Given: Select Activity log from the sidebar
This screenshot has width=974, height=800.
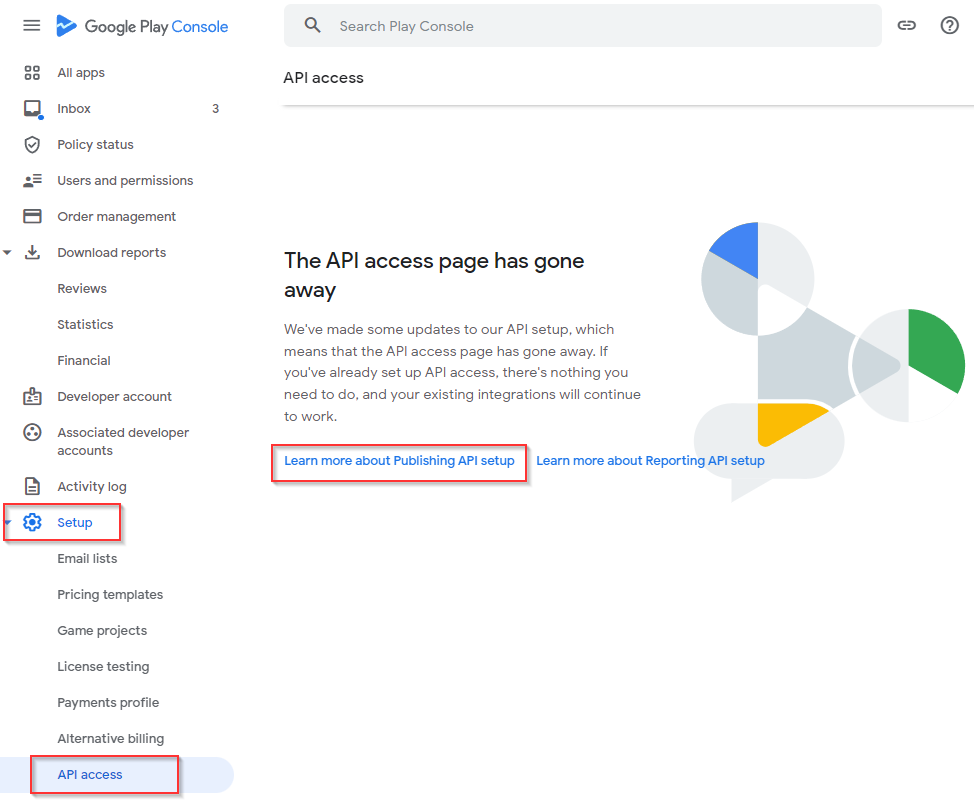Looking at the screenshot, I should pos(90,486).
